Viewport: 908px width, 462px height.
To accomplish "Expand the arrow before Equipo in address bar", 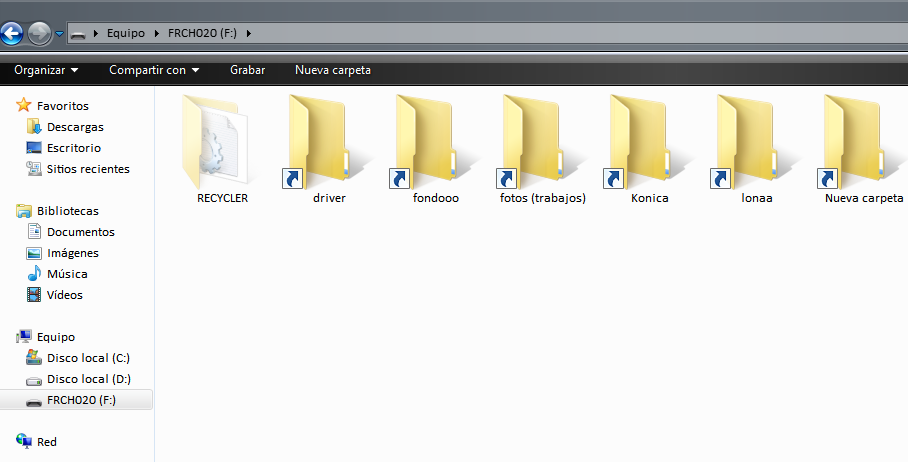I will point(96,34).
